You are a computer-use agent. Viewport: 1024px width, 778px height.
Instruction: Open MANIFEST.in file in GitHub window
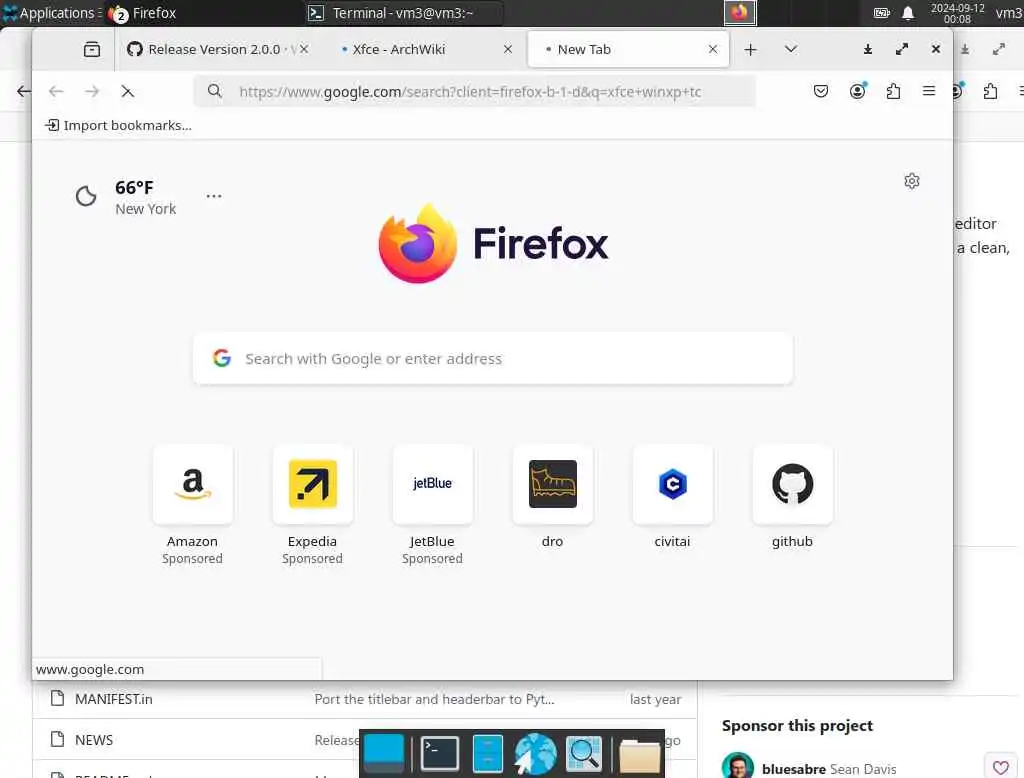coord(114,699)
